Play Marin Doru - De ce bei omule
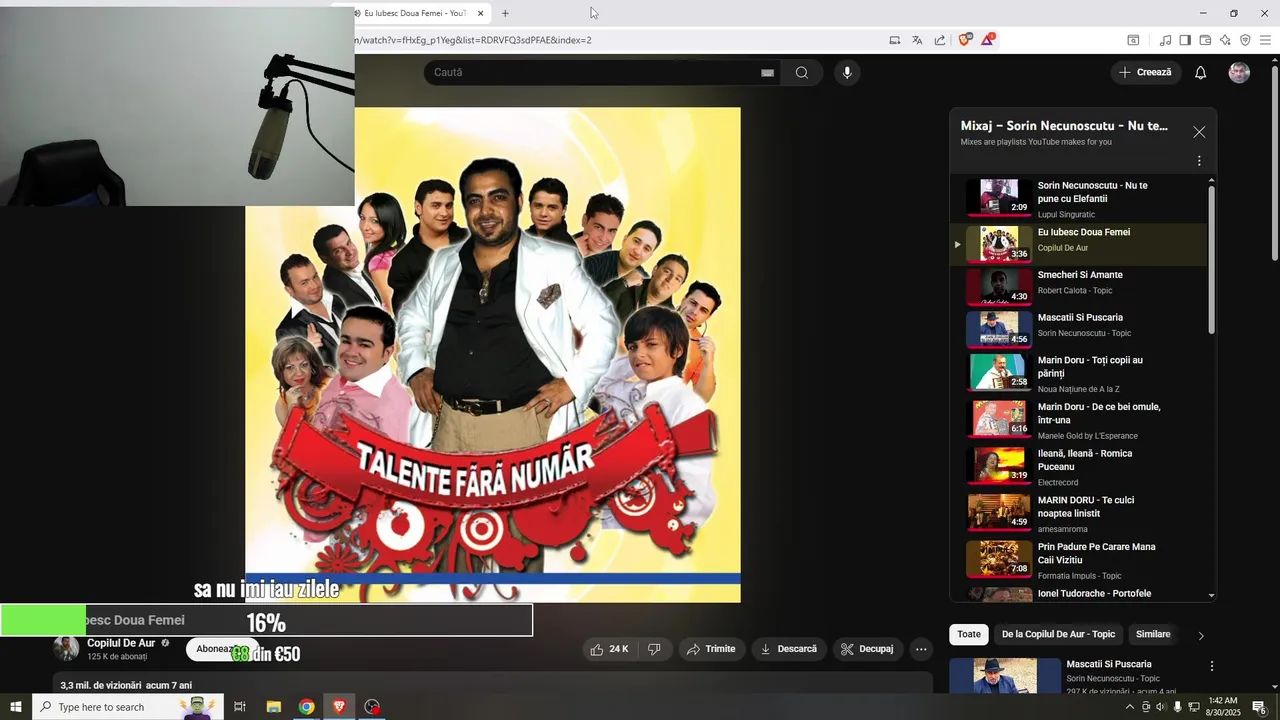The height and width of the screenshot is (720, 1280). coord(1080,420)
